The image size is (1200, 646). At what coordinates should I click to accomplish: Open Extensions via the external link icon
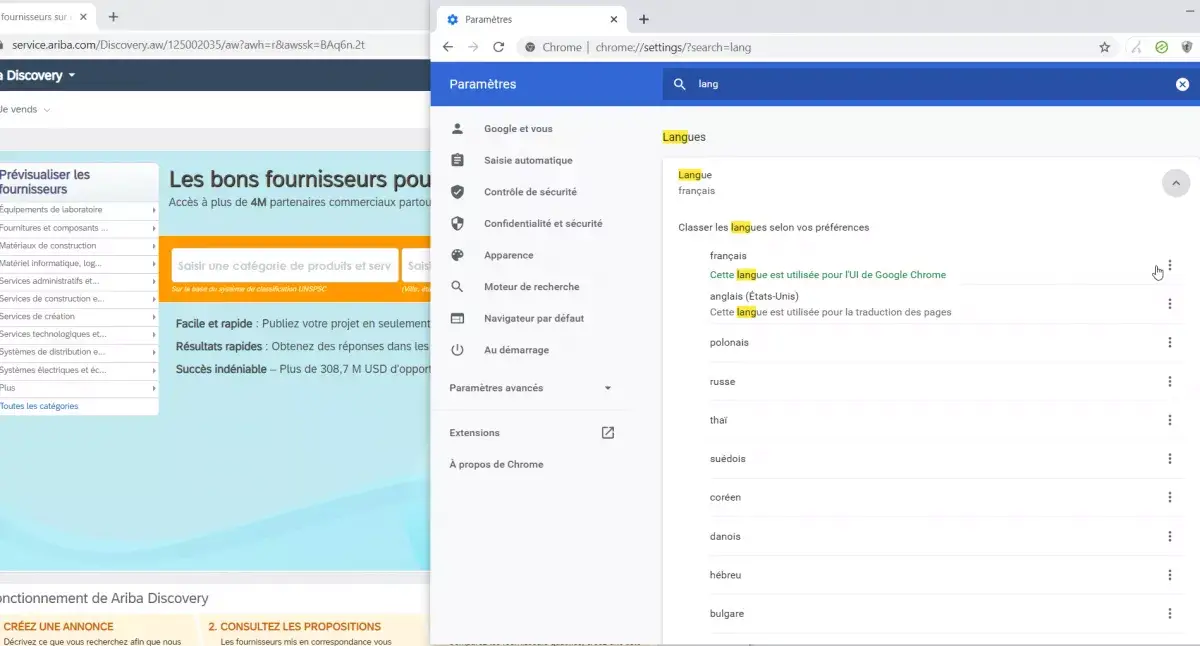point(607,433)
